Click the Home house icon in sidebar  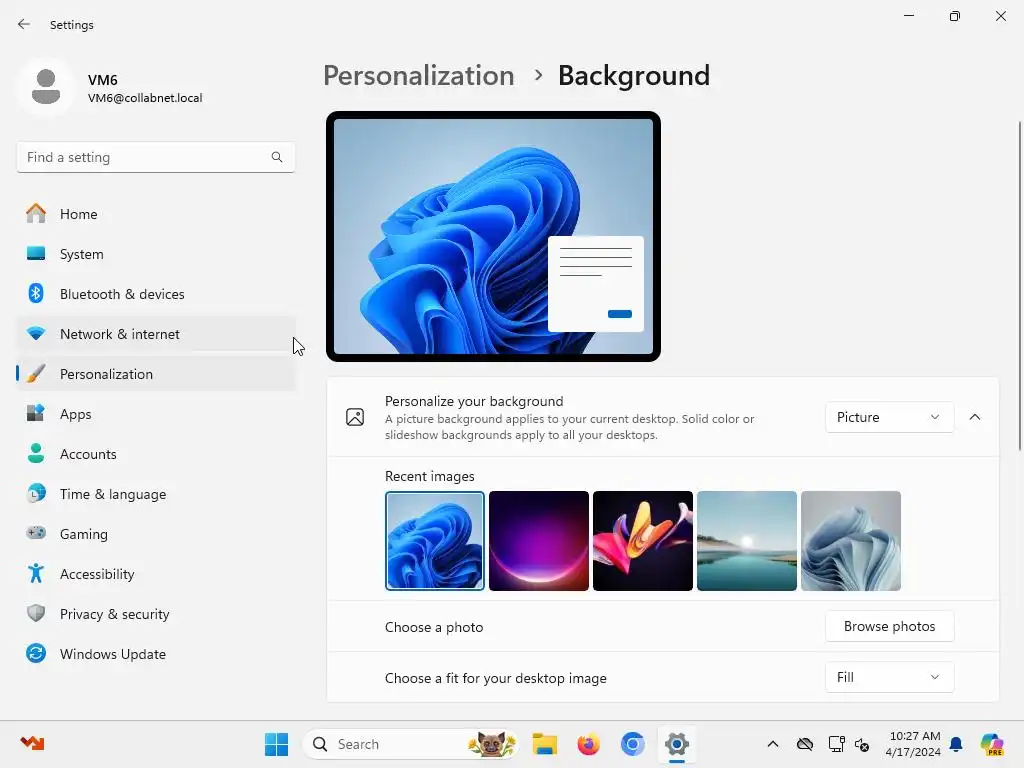coord(36,214)
